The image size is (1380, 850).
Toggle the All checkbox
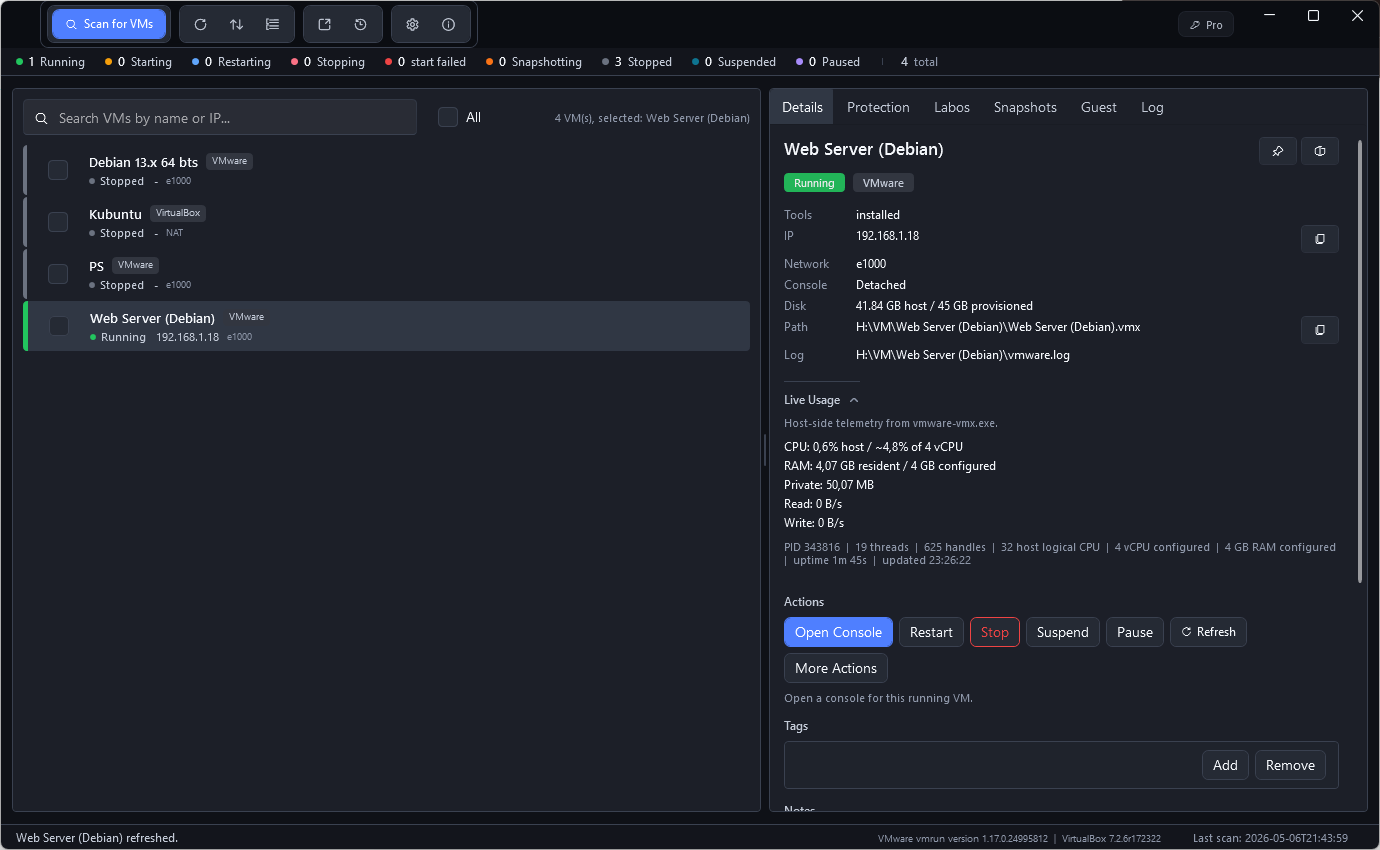click(448, 117)
